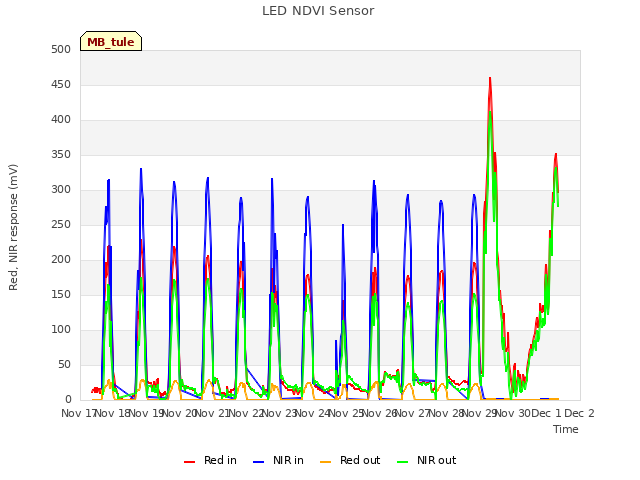Click the 150 y-axis tick label

coord(61,295)
